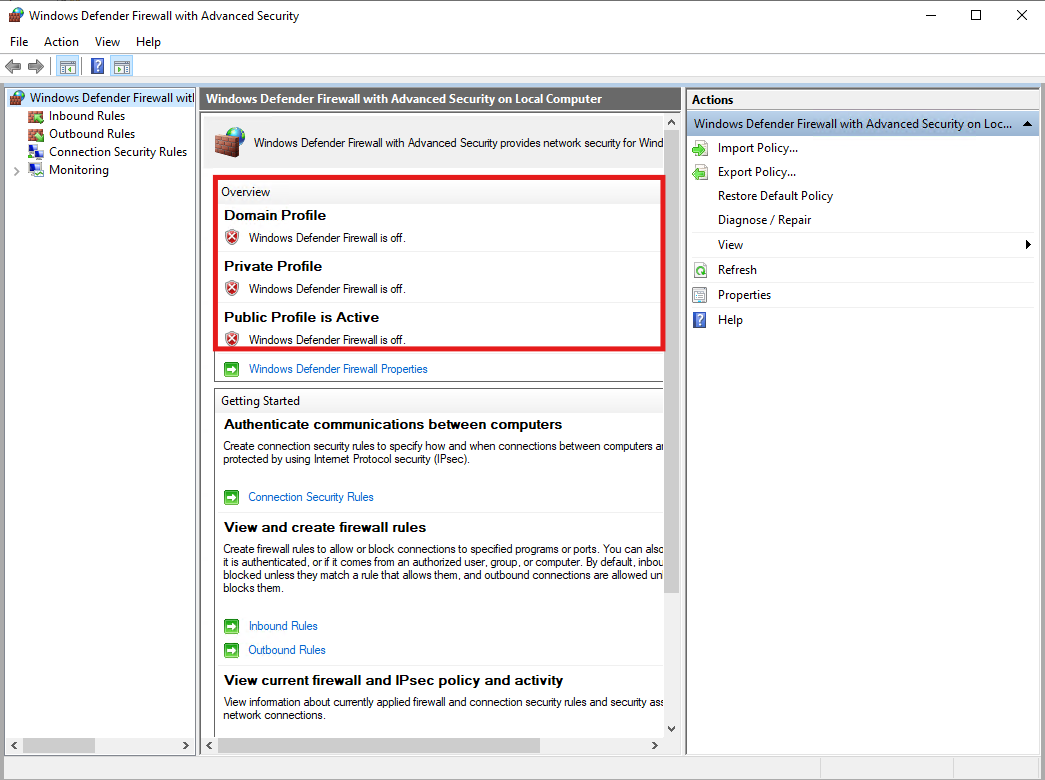
Task: Click the Properties icon in Actions pane
Action: point(700,295)
